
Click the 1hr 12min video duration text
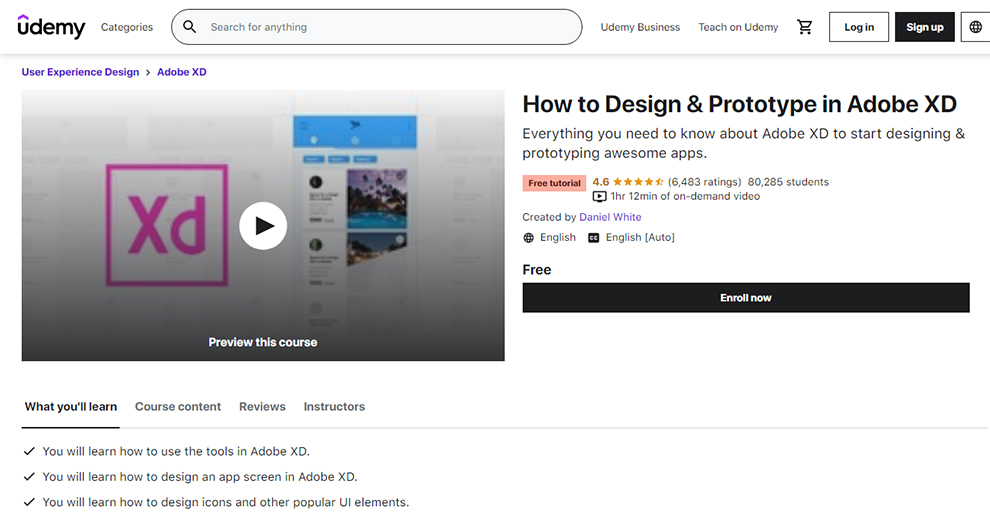click(x=685, y=196)
